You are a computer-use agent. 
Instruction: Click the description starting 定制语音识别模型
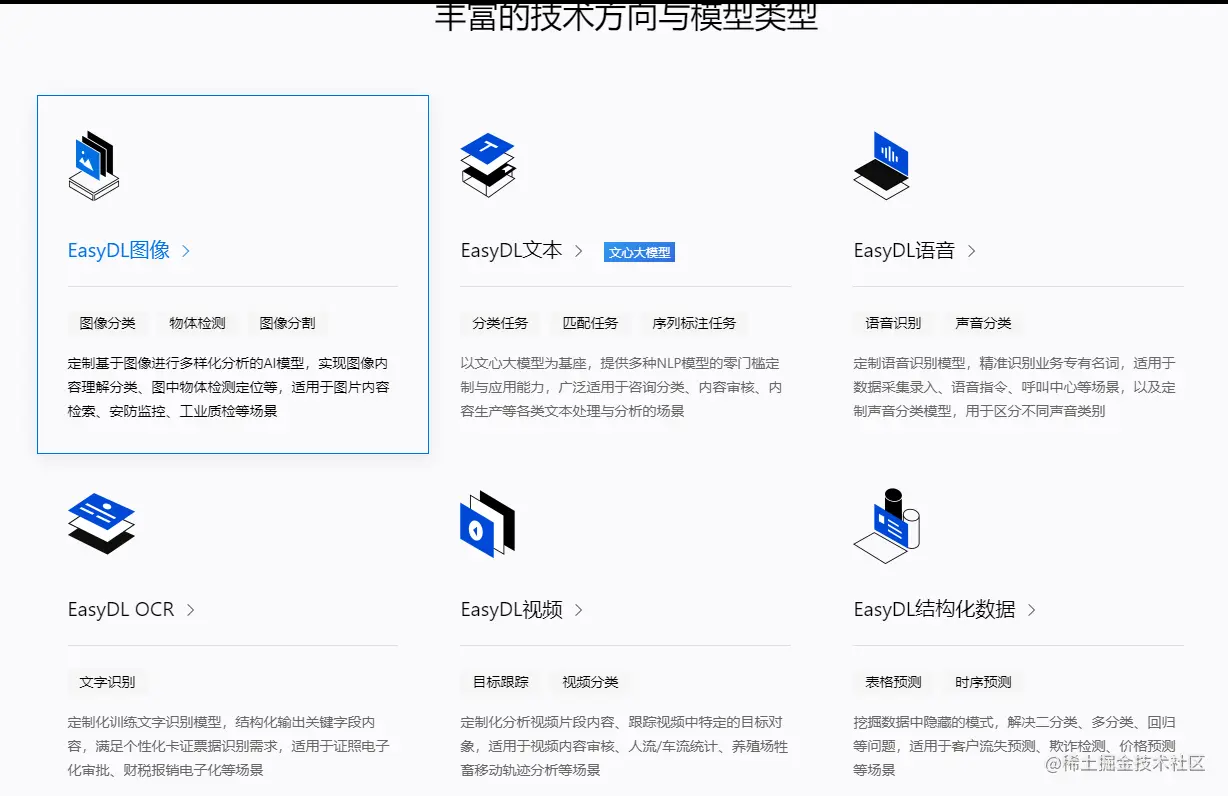tap(1015, 387)
